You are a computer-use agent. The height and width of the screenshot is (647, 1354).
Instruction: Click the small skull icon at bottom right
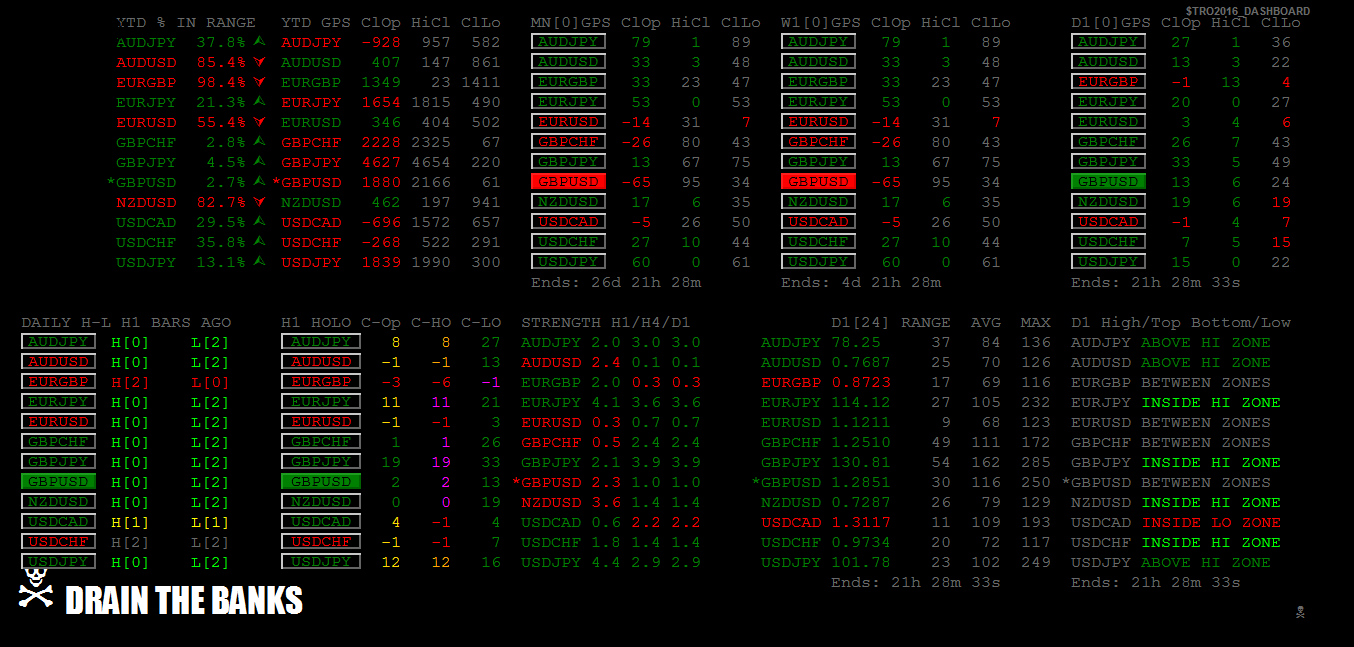click(x=1299, y=612)
